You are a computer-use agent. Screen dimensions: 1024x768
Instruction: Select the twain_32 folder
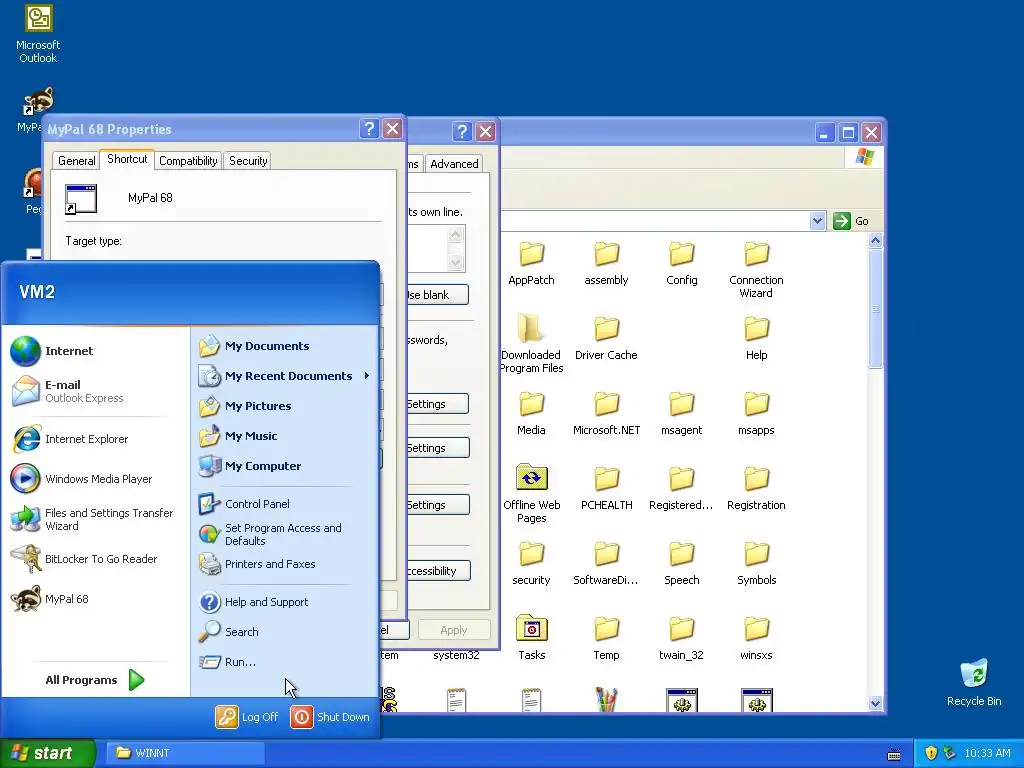click(681, 639)
